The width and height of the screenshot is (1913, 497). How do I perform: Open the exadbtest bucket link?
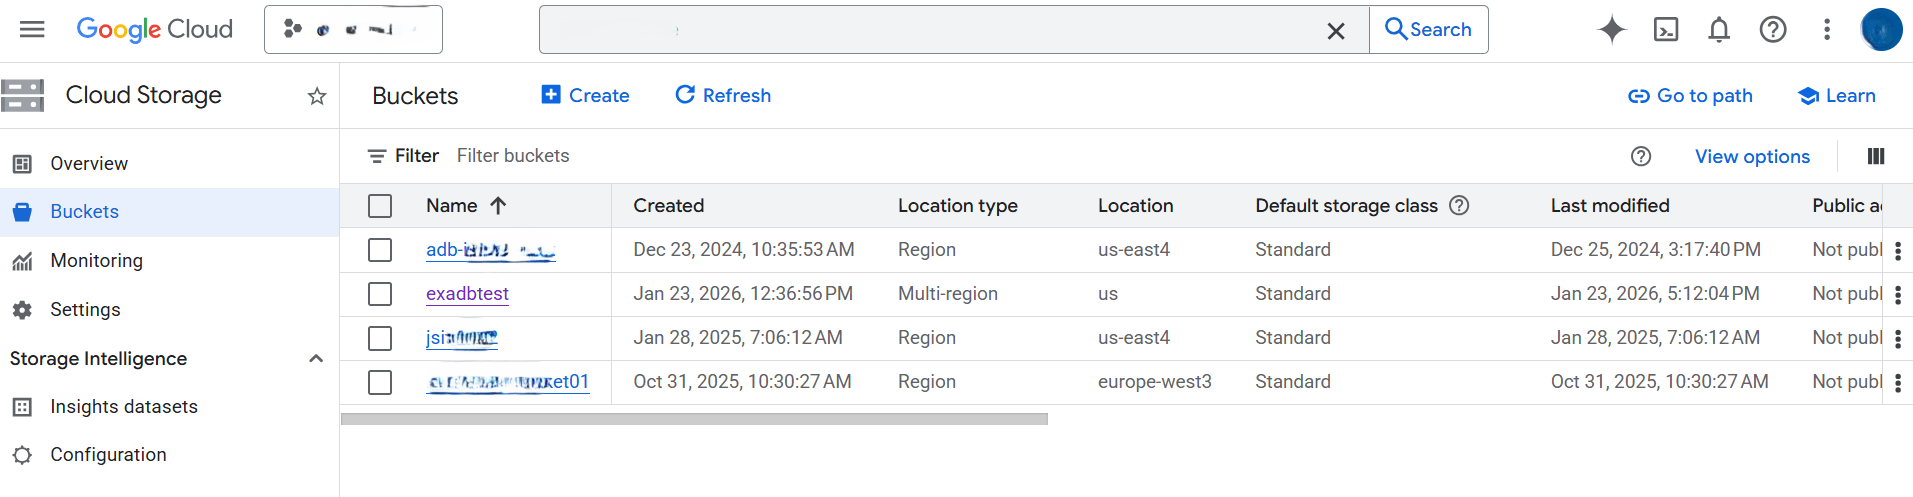click(x=467, y=293)
